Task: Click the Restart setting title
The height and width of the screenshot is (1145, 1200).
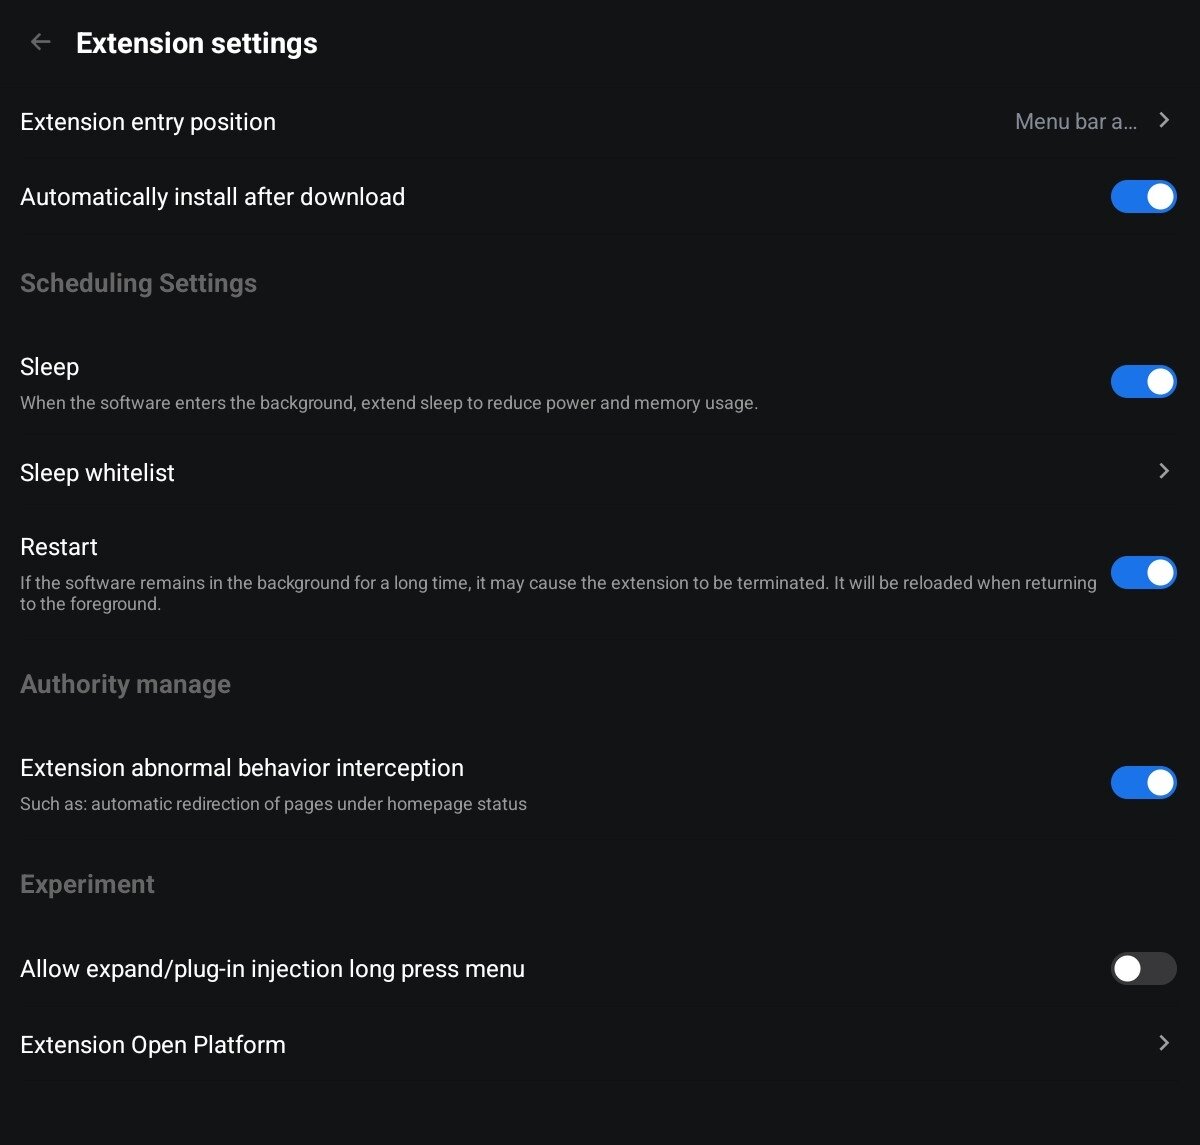Action: [59, 547]
